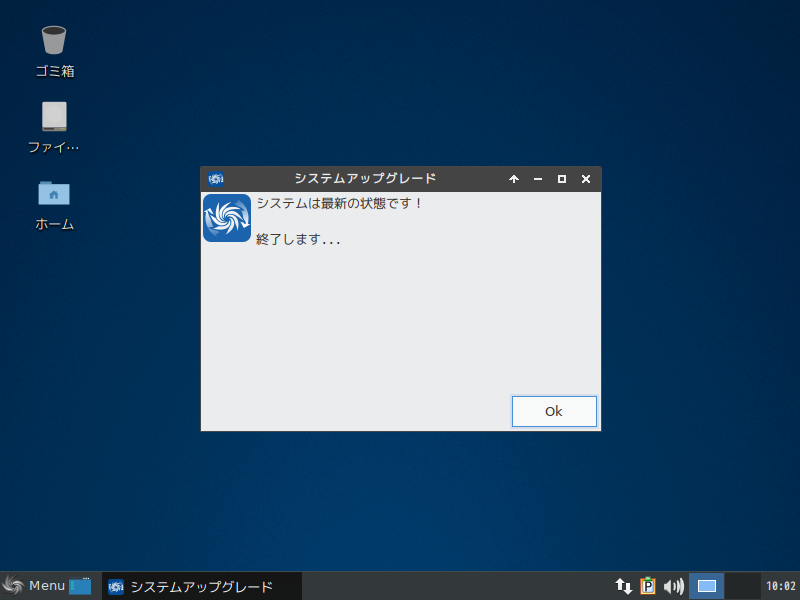This screenshot has height=600, width=800.
Task: Minimize the システムアップグレード window
Action: (538, 179)
